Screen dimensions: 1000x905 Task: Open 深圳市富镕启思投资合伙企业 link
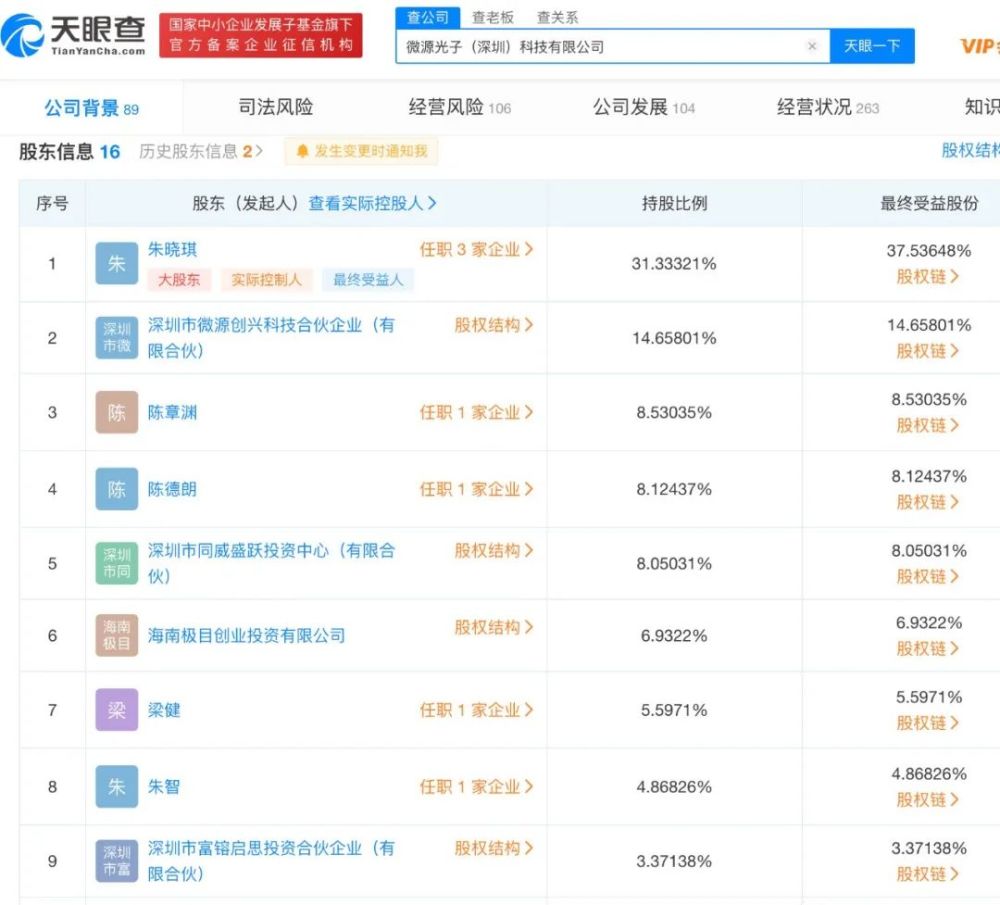271,862
